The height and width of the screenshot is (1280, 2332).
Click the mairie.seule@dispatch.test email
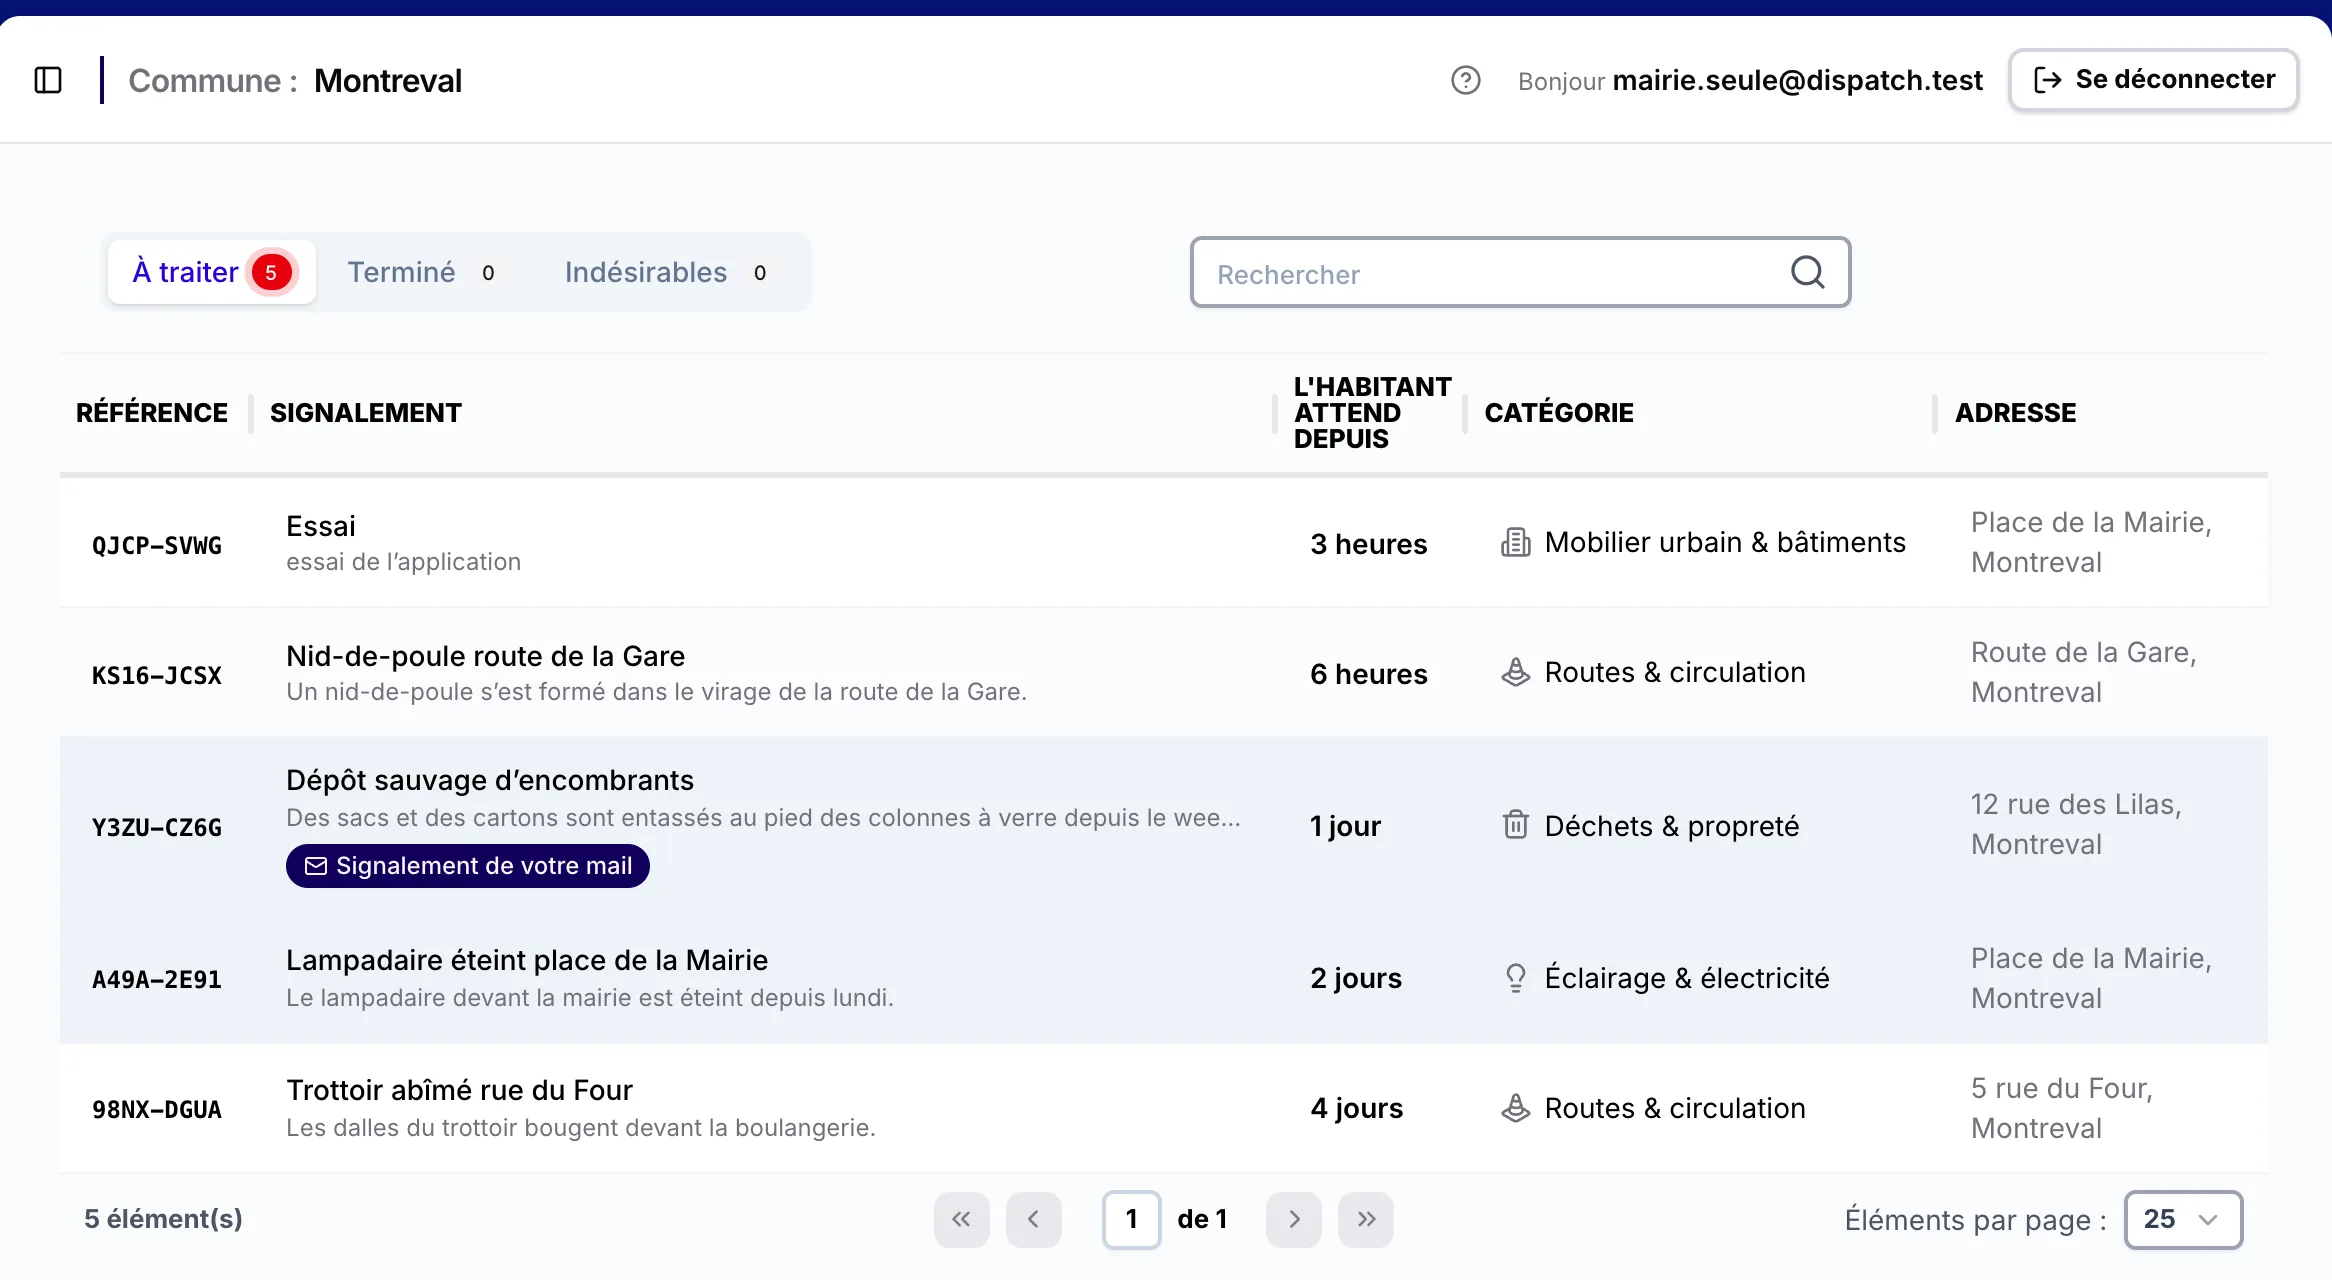click(x=1797, y=80)
